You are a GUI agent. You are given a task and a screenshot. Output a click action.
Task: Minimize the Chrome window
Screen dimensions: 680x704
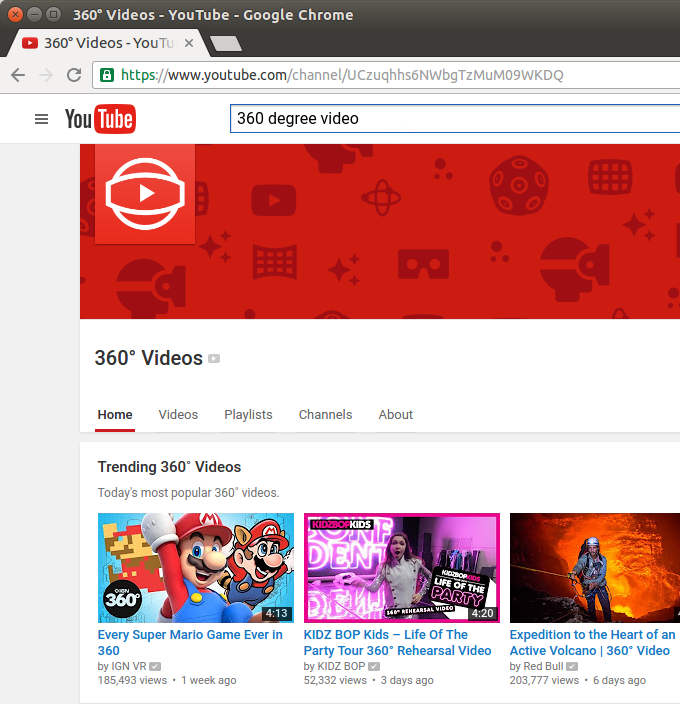(35, 14)
